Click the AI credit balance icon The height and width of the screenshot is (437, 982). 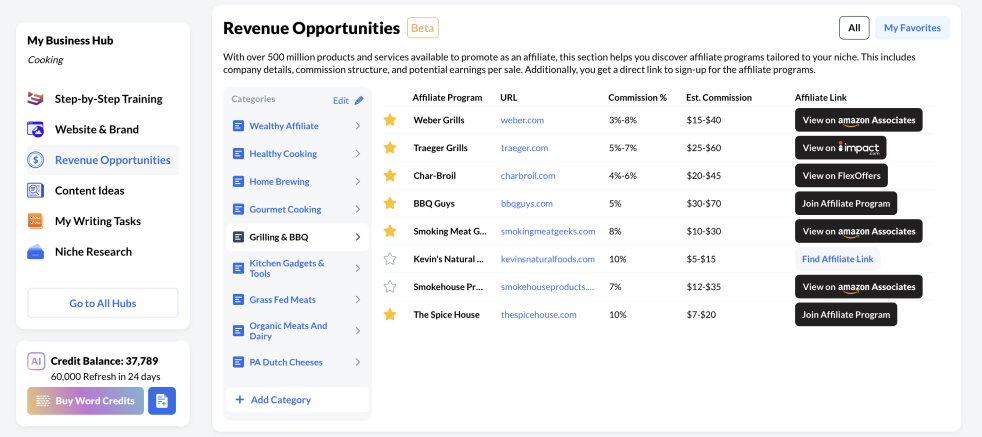(x=36, y=361)
